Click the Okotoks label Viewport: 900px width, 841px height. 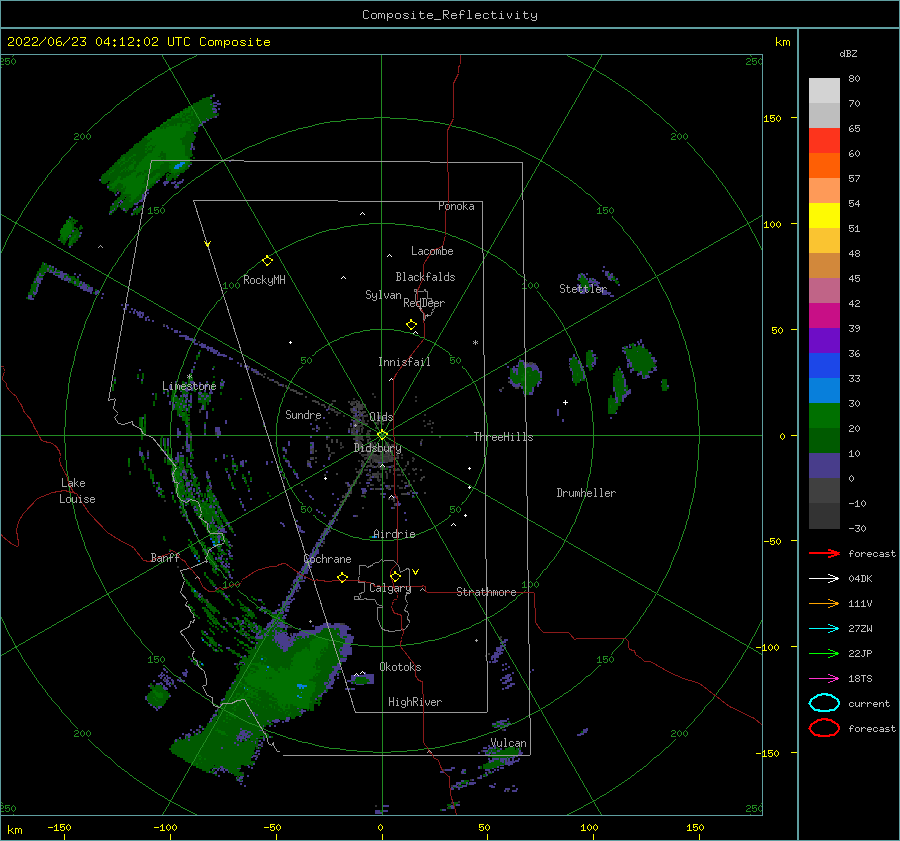coord(400,667)
